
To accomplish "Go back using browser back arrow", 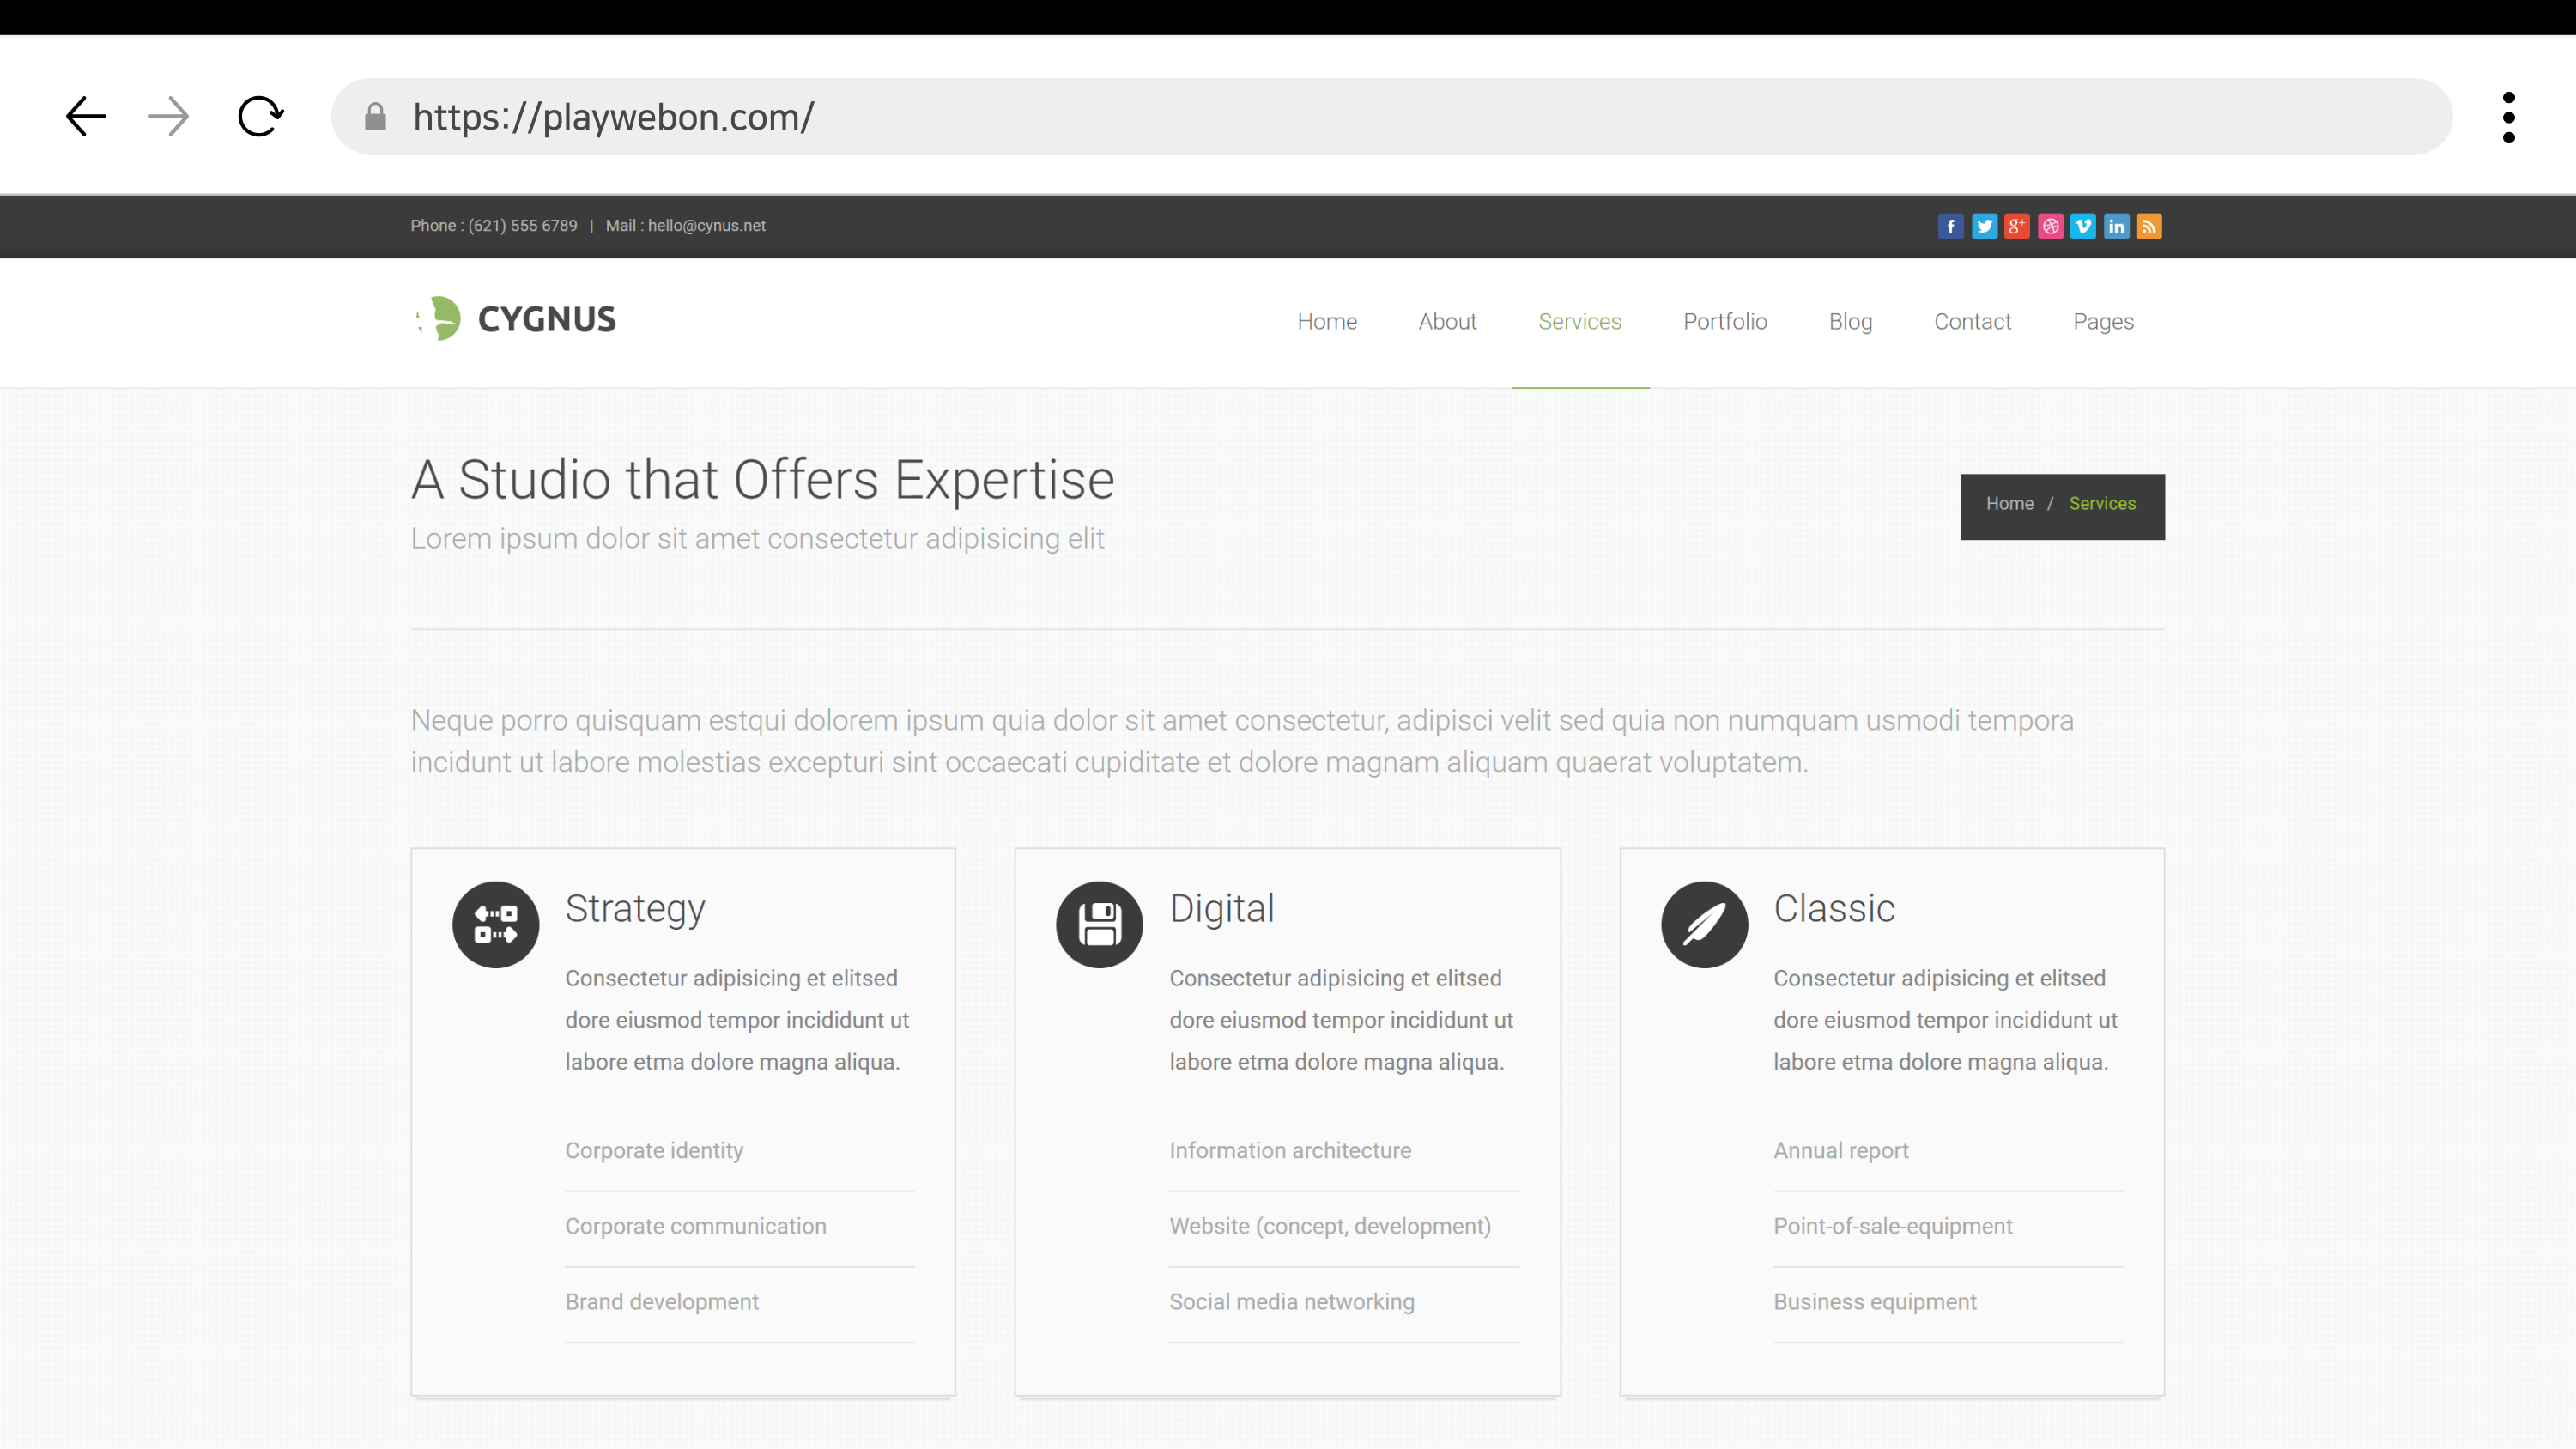I will coord(86,117).
